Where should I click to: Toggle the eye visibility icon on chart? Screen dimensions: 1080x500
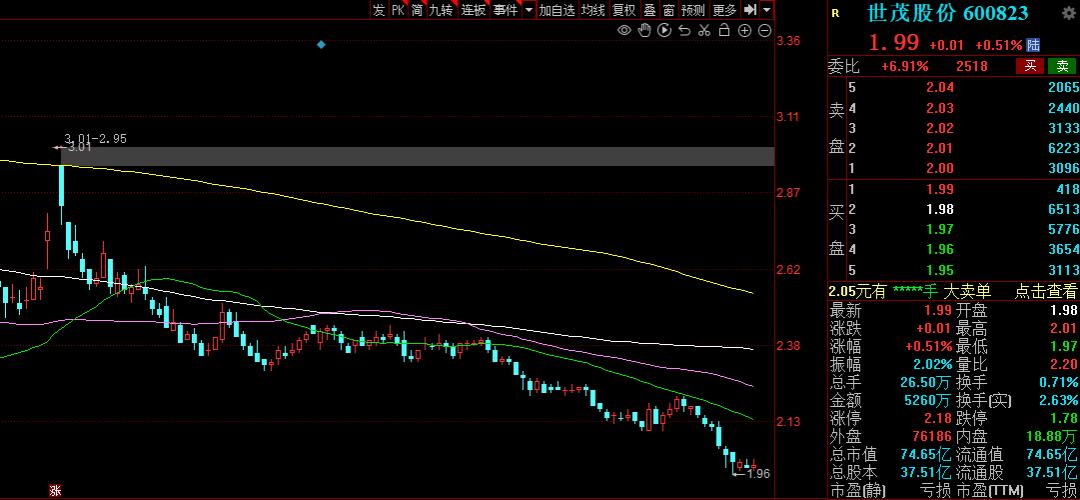(x=624, y=31)
